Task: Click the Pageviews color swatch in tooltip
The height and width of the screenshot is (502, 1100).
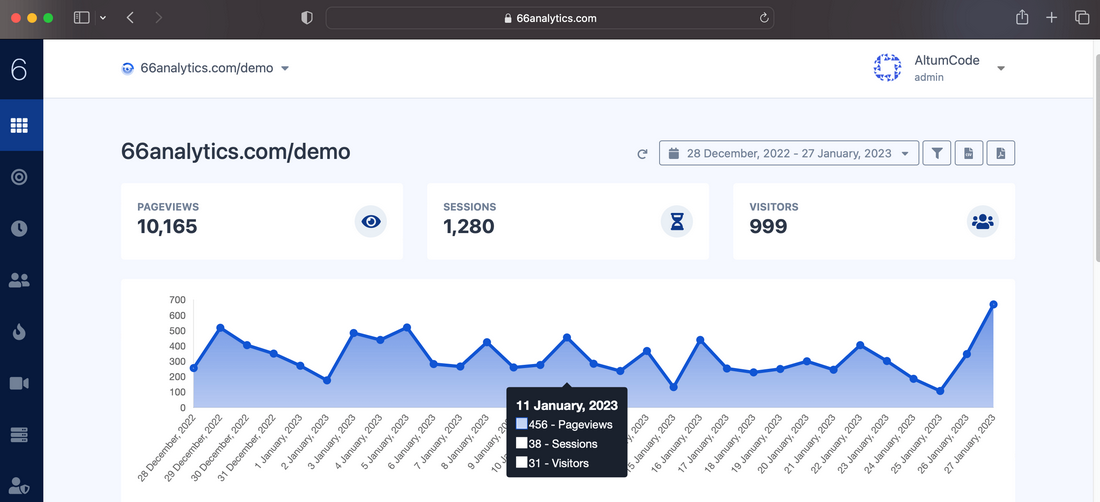Action: (521, 424)
